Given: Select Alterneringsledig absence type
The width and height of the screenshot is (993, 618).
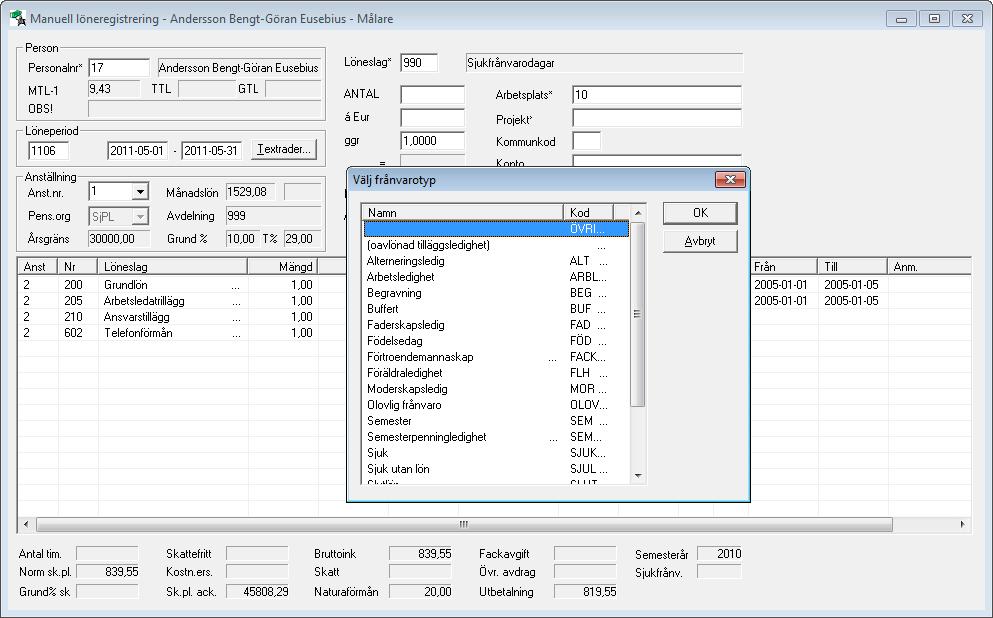Looking at the screenshot, I should coord(496,261).
